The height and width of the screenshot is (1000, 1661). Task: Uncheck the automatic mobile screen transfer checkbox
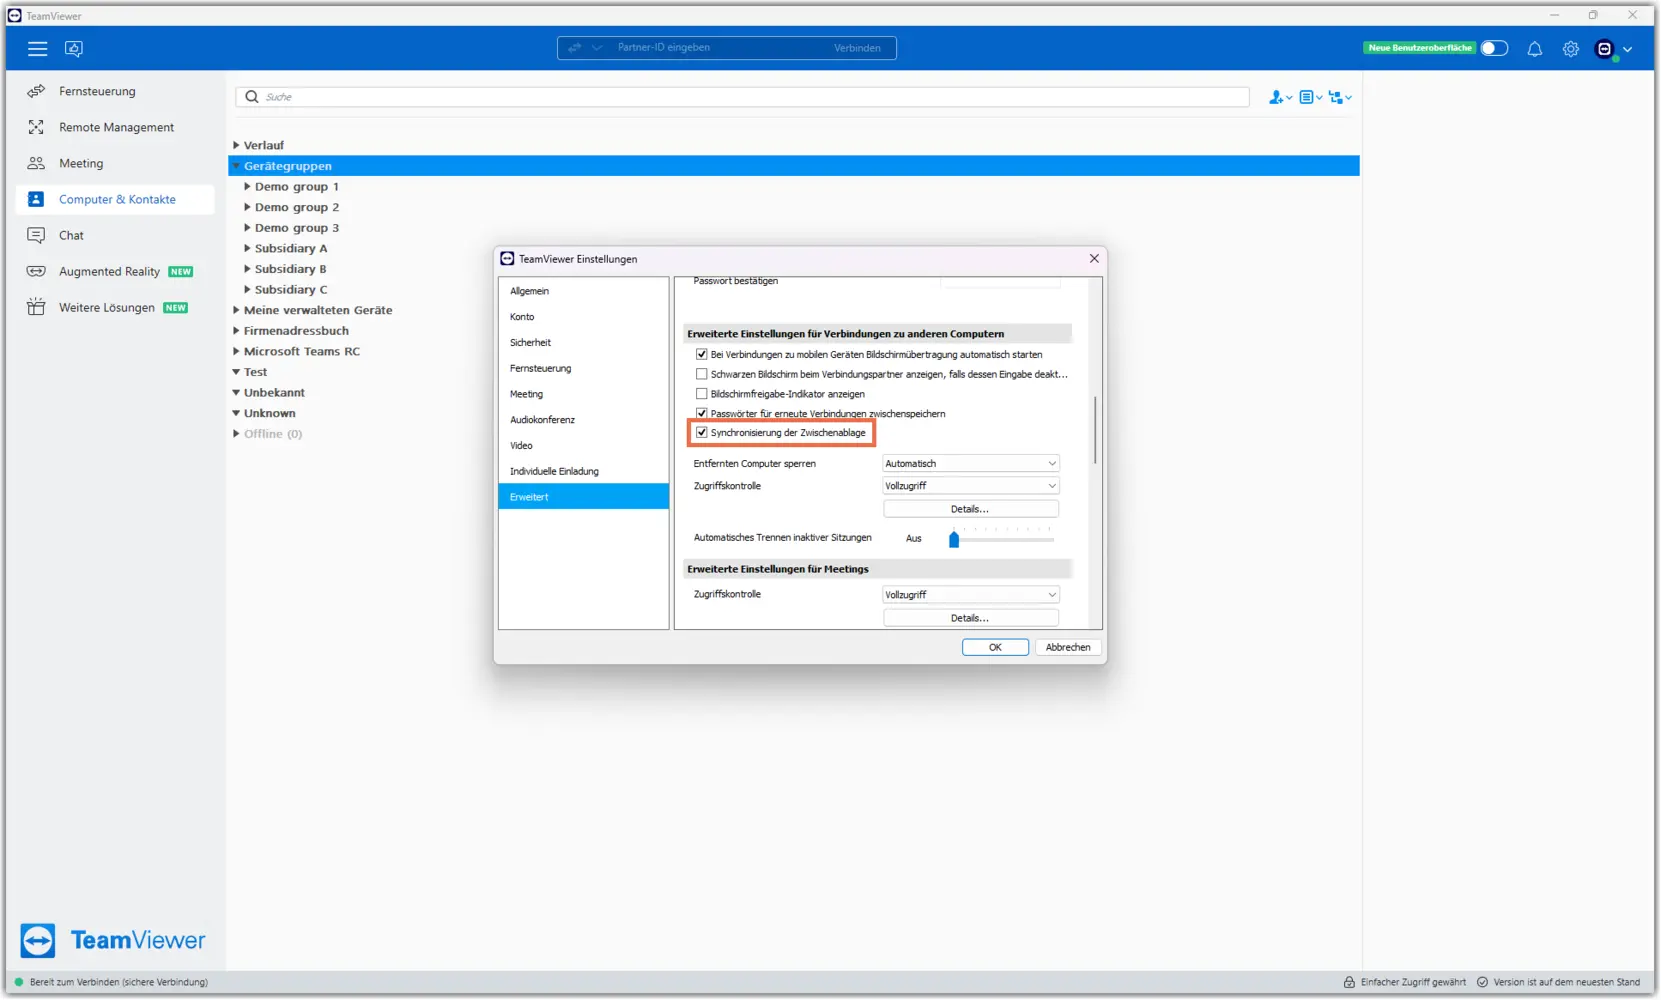[x=701, y=354]
